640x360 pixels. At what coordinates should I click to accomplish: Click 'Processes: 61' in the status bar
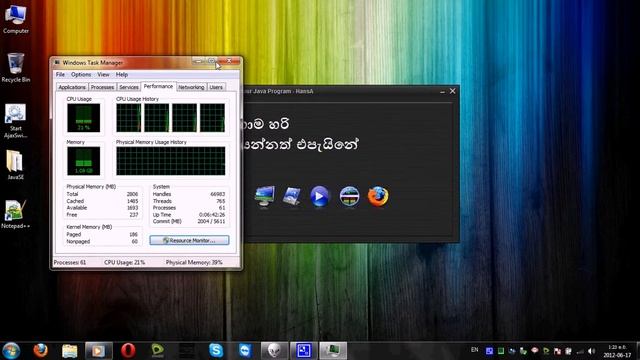70,262
